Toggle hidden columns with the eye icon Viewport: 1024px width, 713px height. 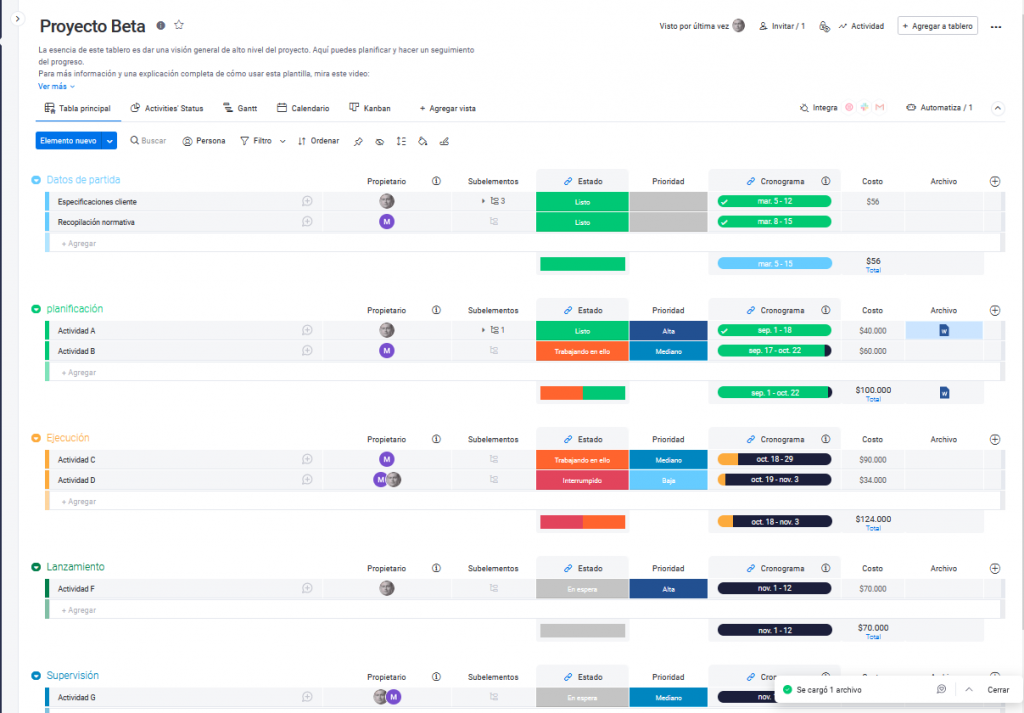point(380,141)
